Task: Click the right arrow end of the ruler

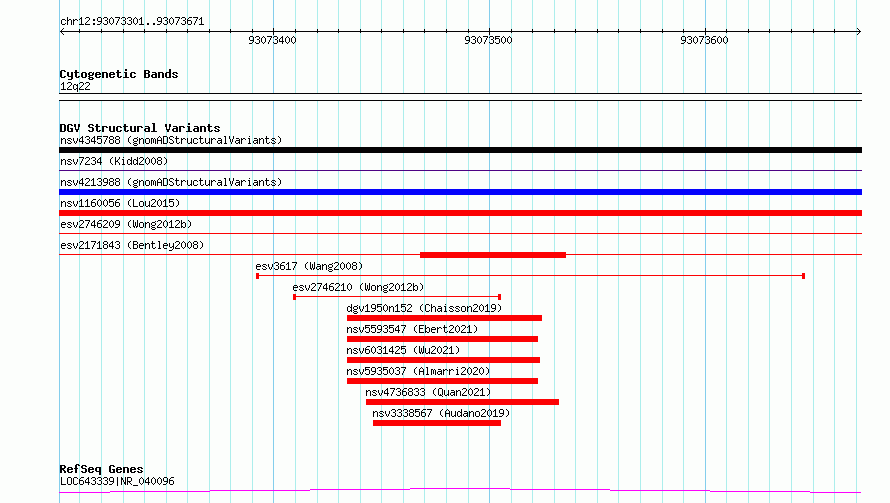Action: coord(858,32)
